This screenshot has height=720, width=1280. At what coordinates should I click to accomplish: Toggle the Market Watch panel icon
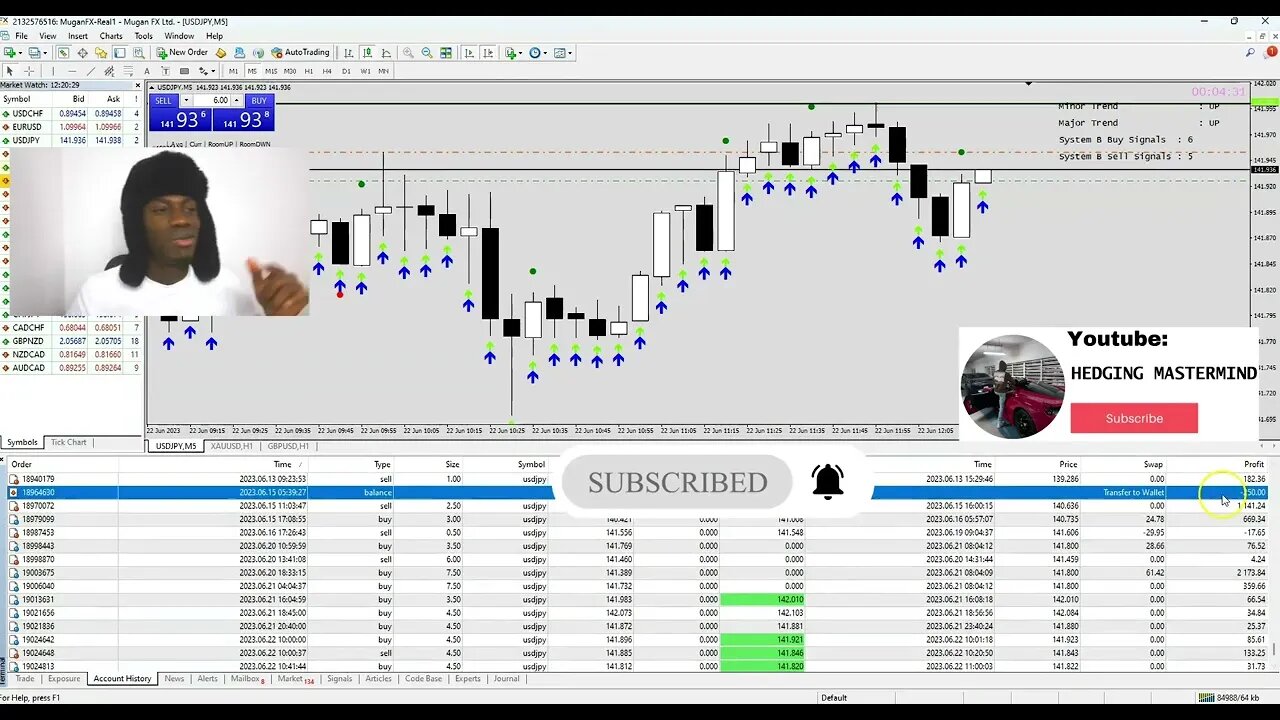[x=63, y=53]
